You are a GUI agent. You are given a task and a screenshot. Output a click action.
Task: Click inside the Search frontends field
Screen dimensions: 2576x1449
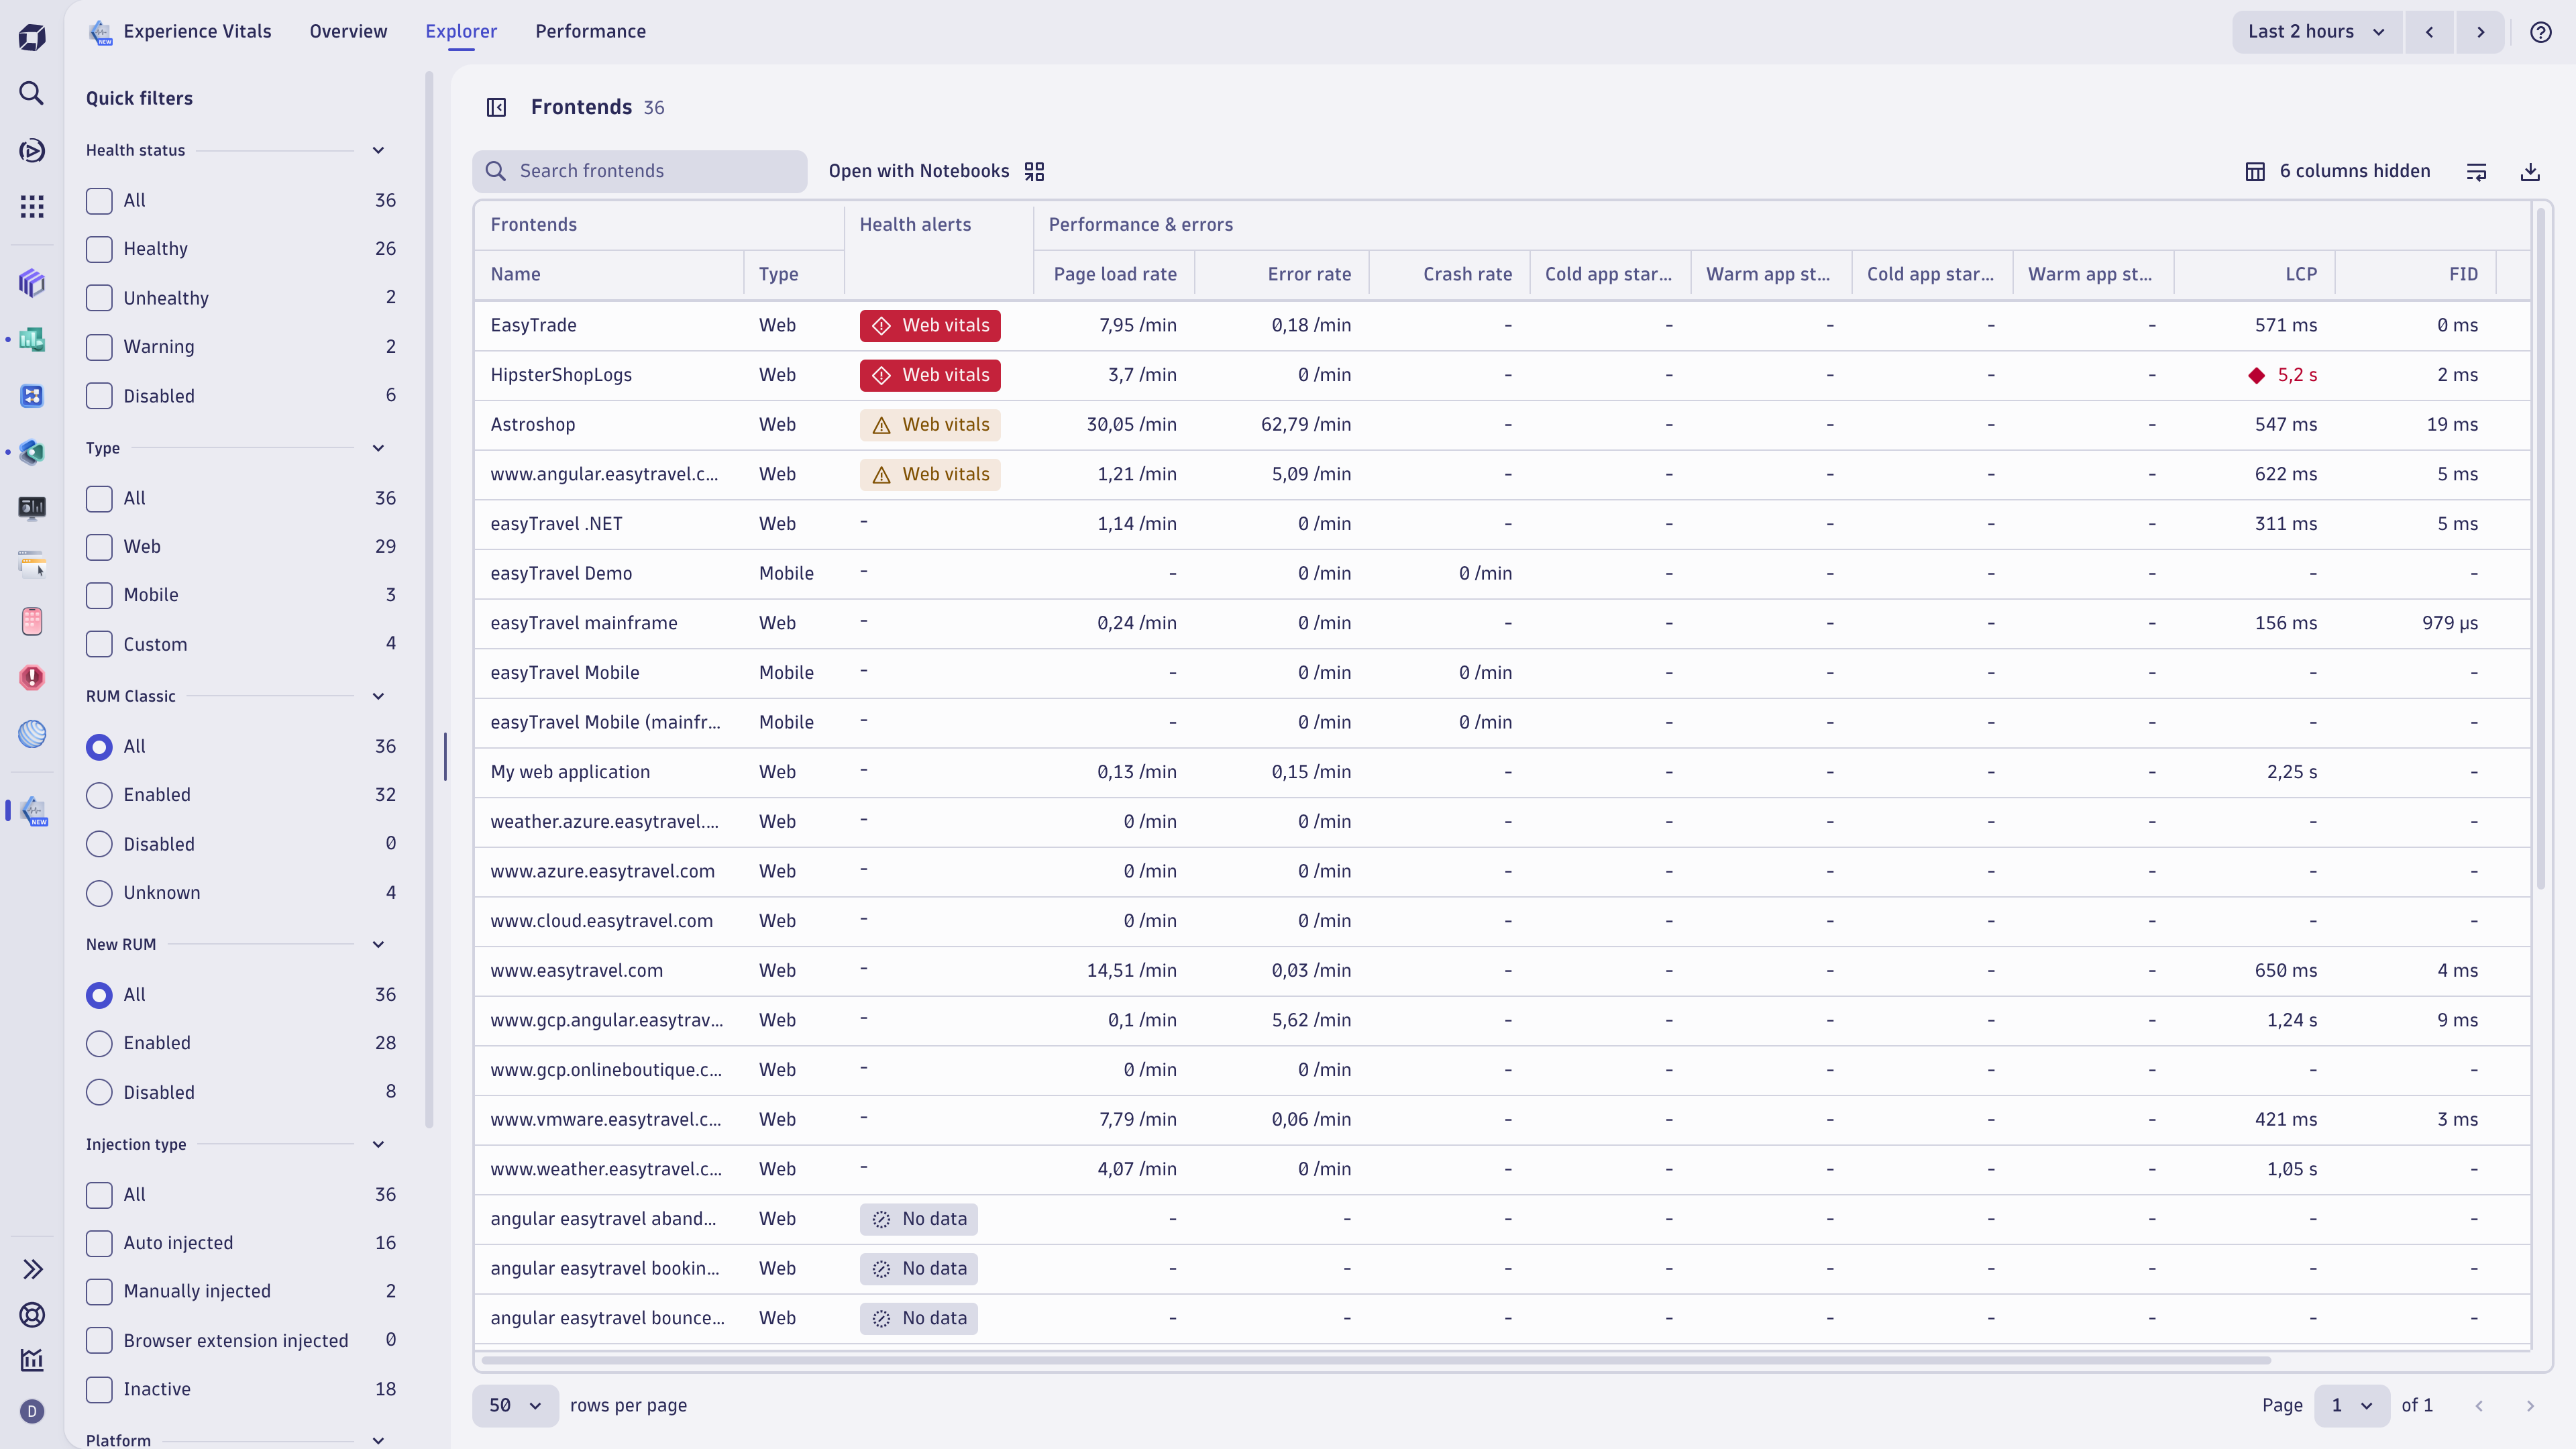click(640, 171)
